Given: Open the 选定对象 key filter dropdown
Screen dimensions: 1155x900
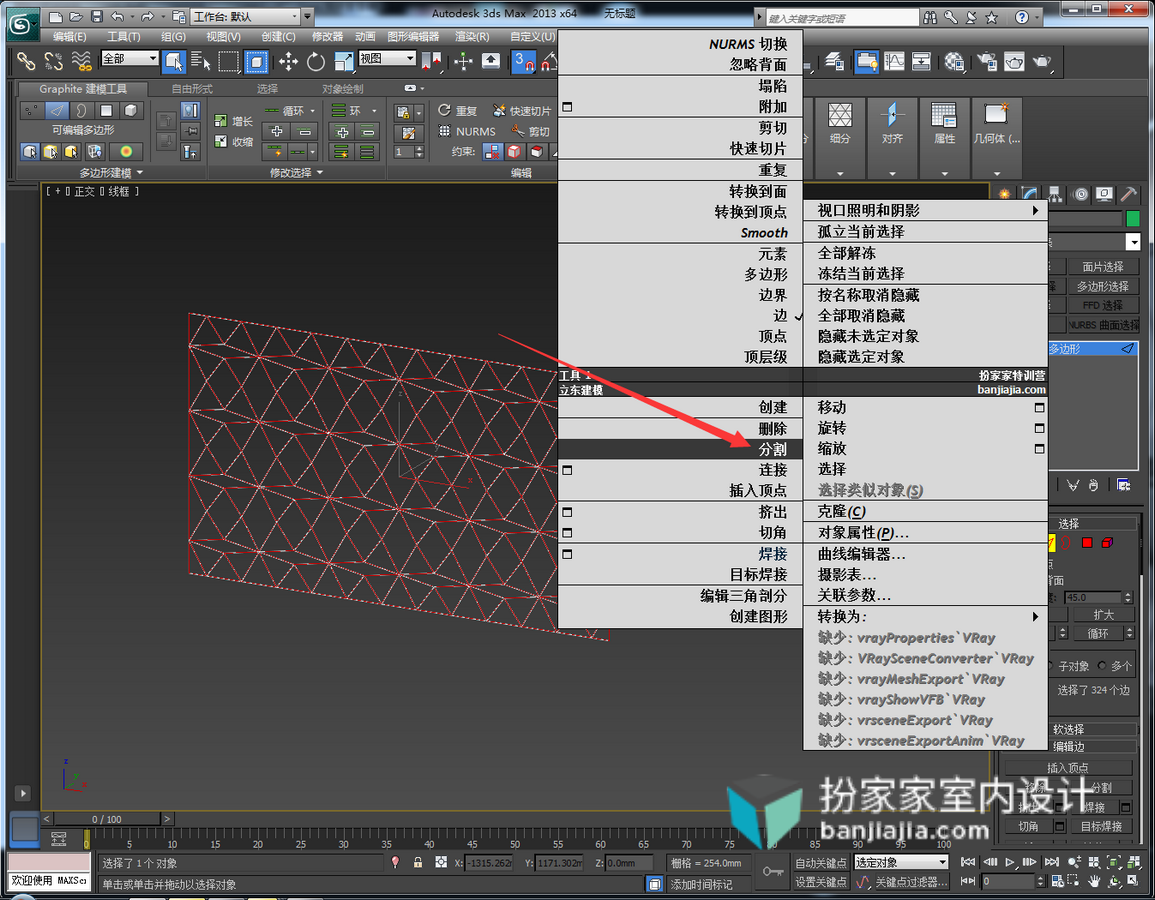Looking at the screenshot, I should [x=901, y=862].
